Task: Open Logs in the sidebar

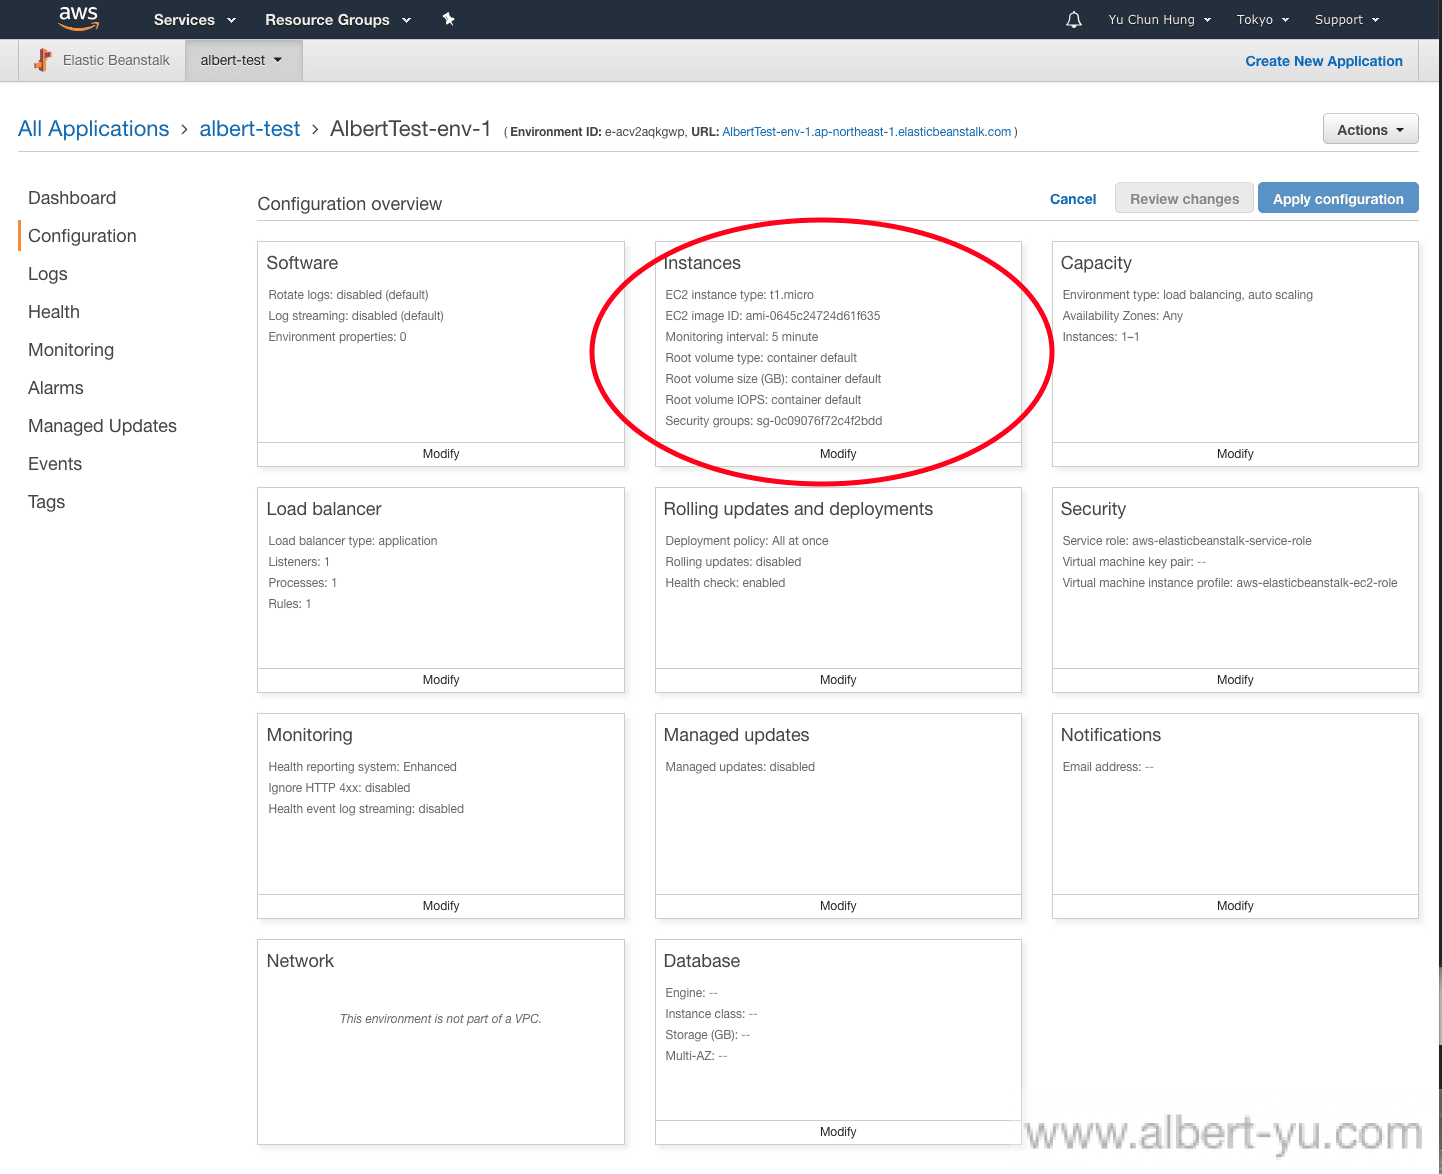Action: [48, 274]
